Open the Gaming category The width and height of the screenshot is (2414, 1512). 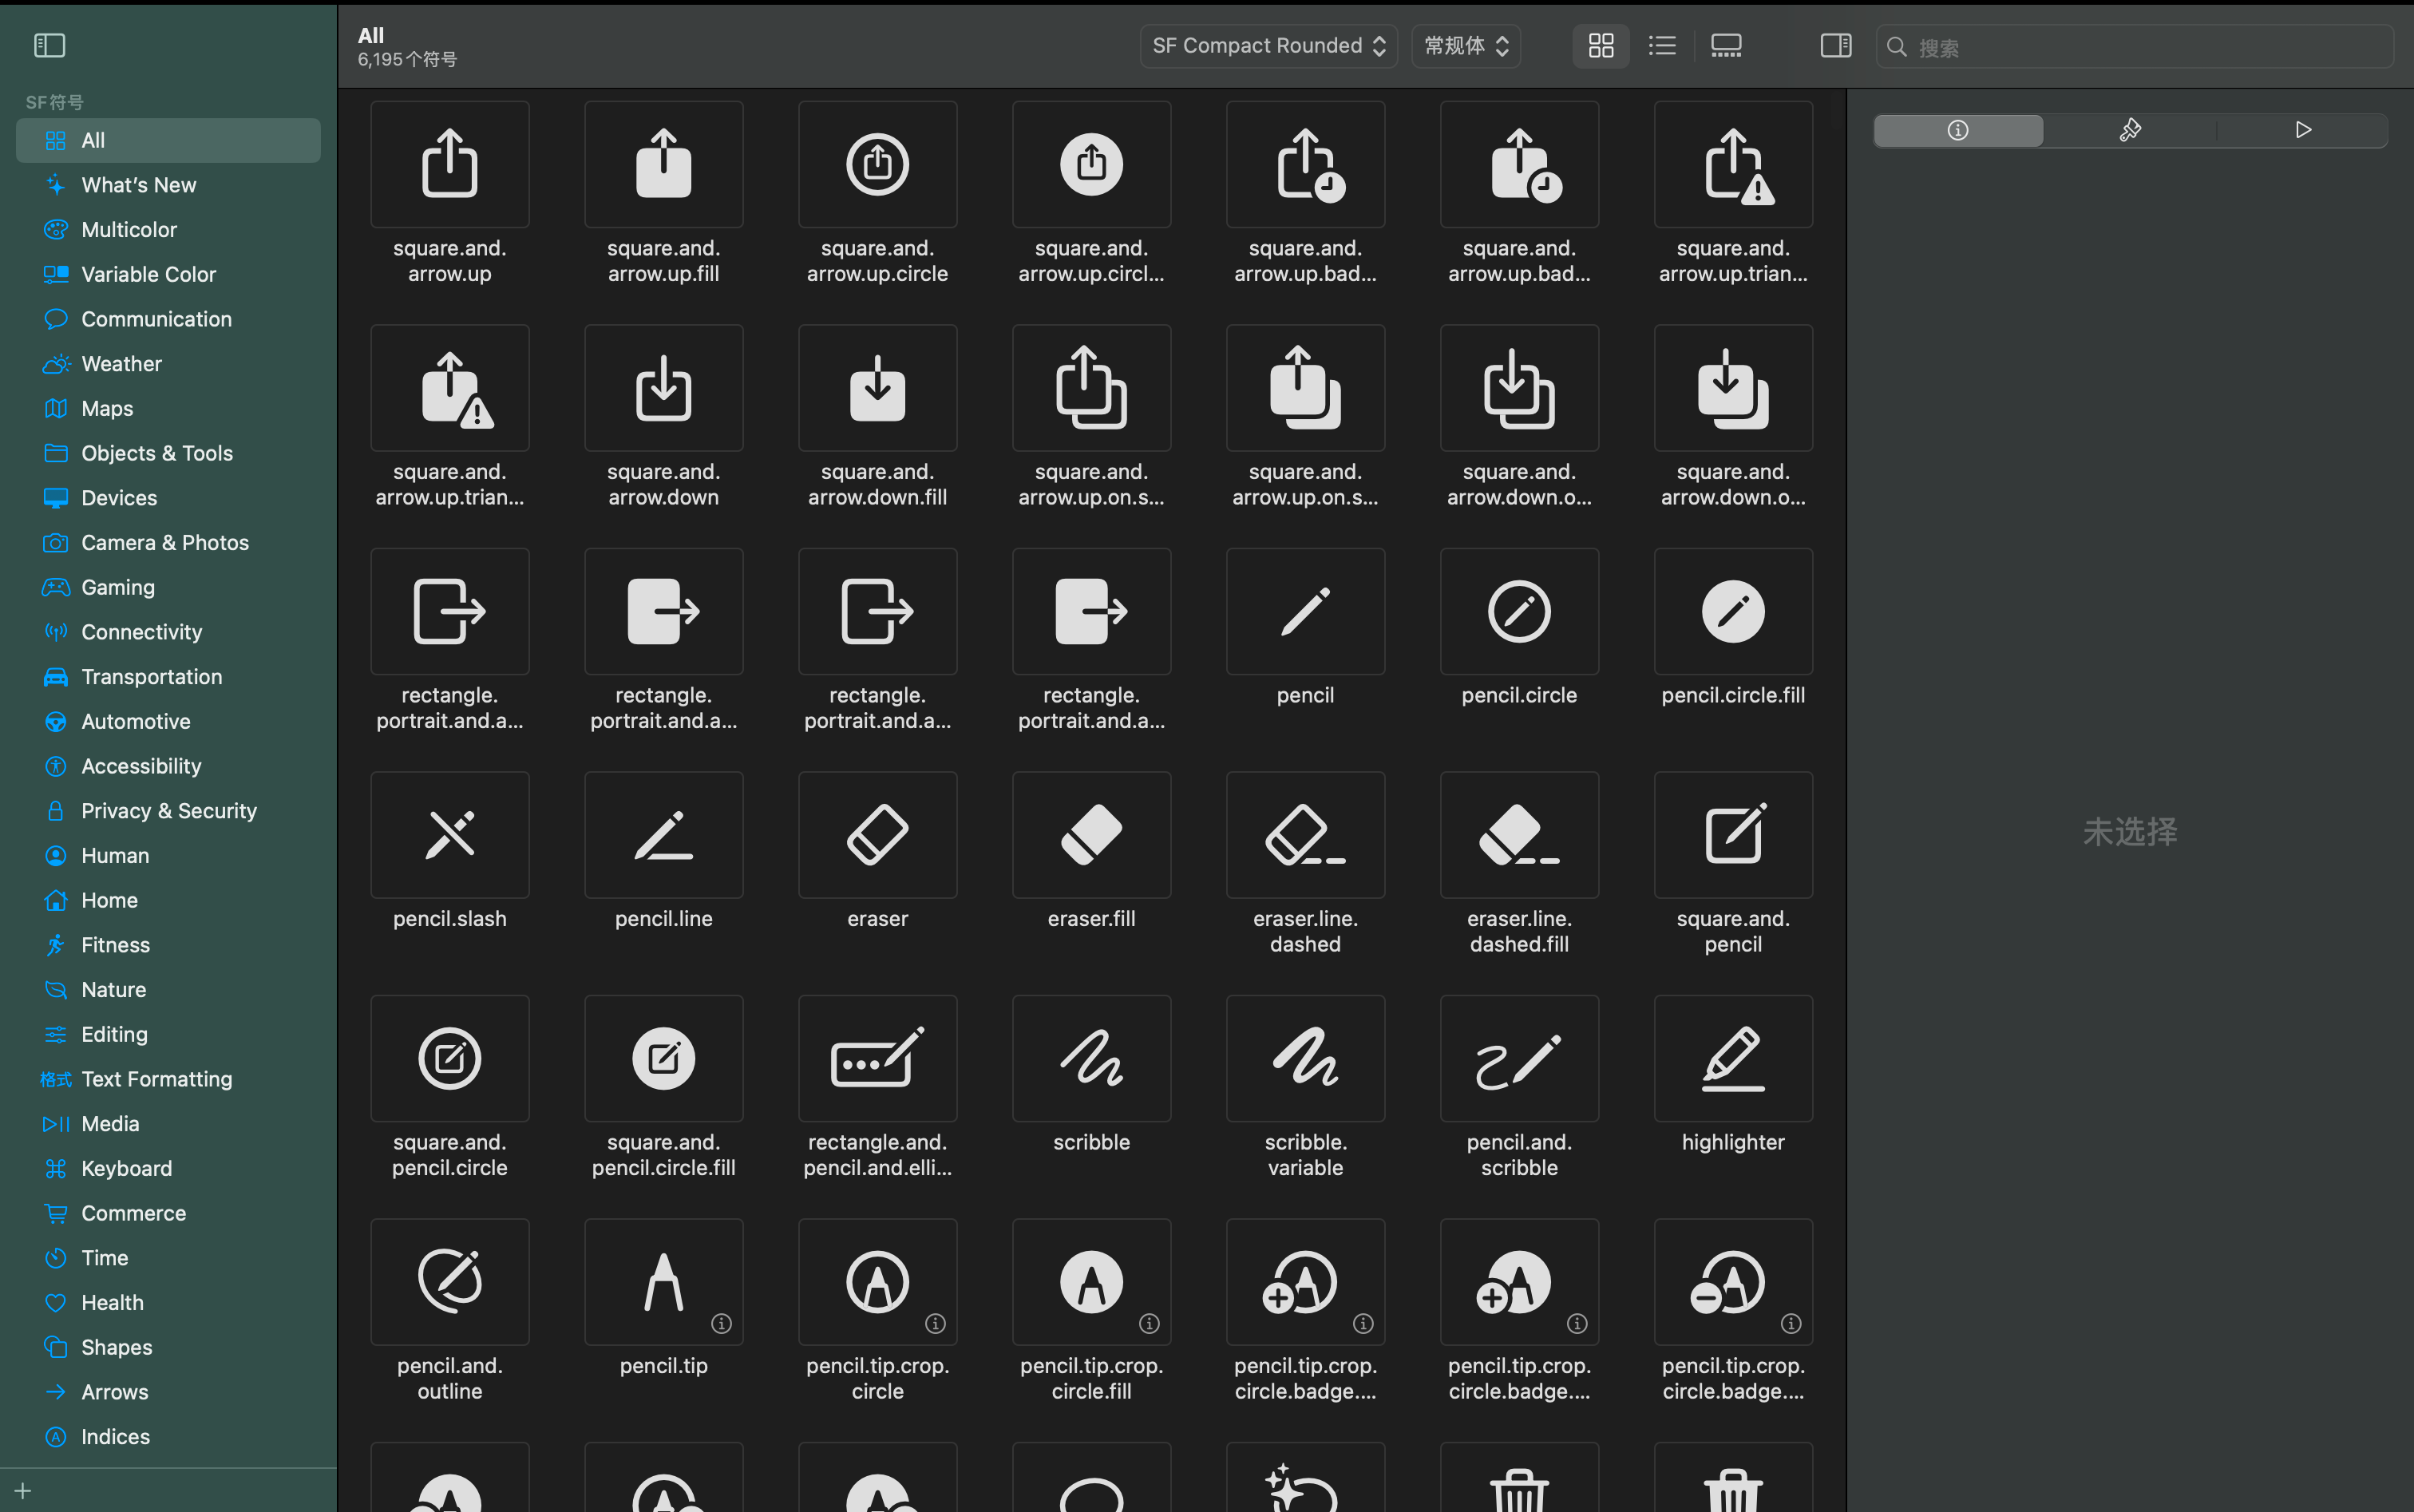click(168, 587)
